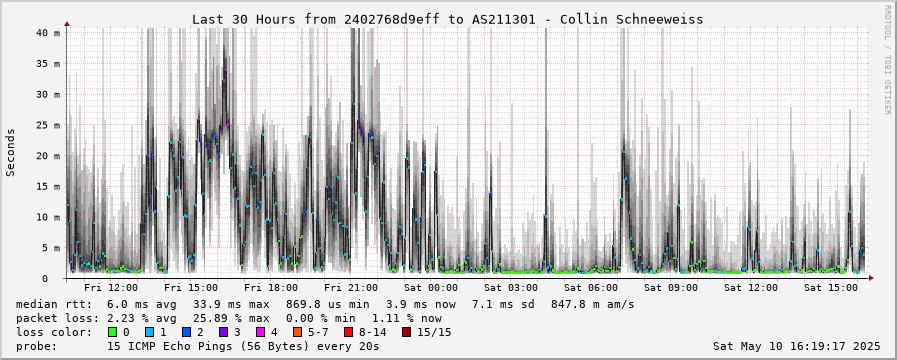897x360 pixels.
Task: Click the blue loss color 2 swatch
Action: click(x=185, y=332)
